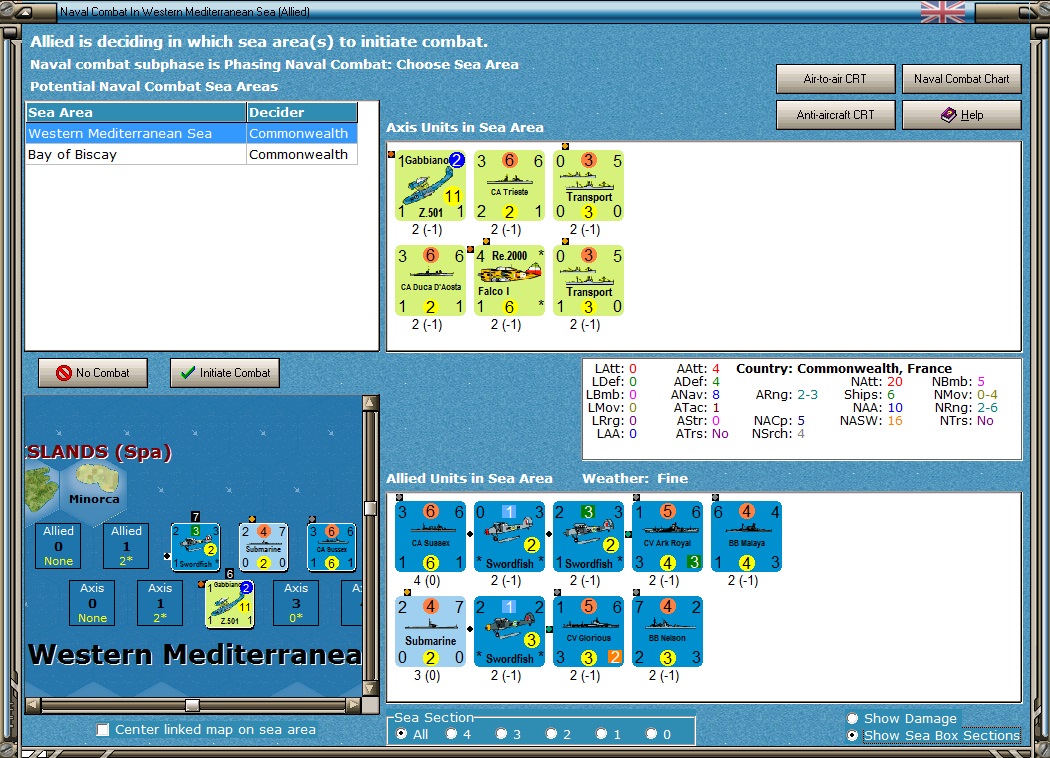Click the No Combat button
Viewport: 1050px width, 758px height.
tap(93, 373)
